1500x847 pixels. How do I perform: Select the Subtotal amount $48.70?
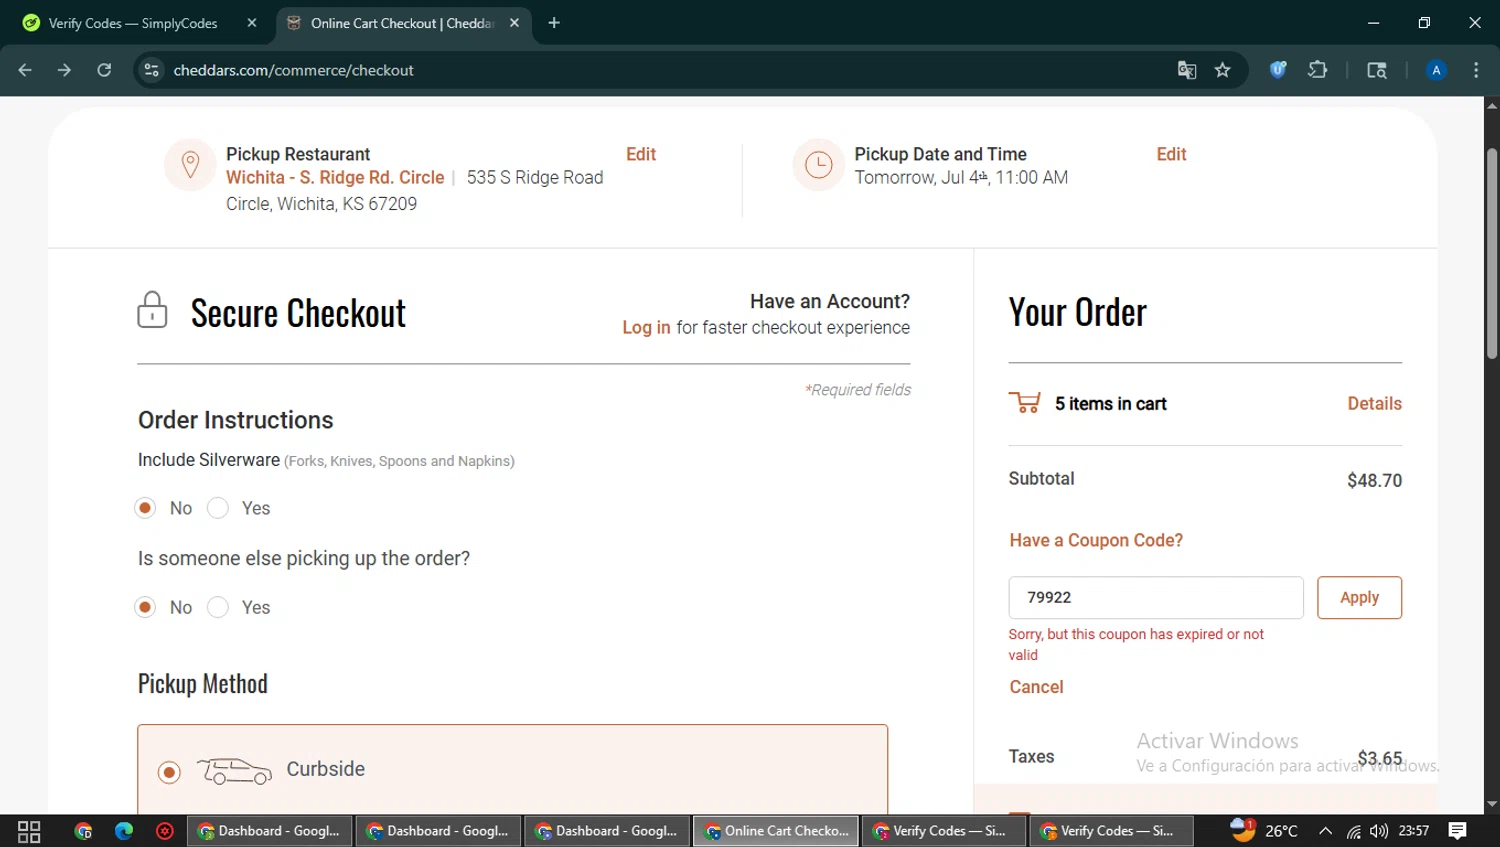coord(1374,480)
